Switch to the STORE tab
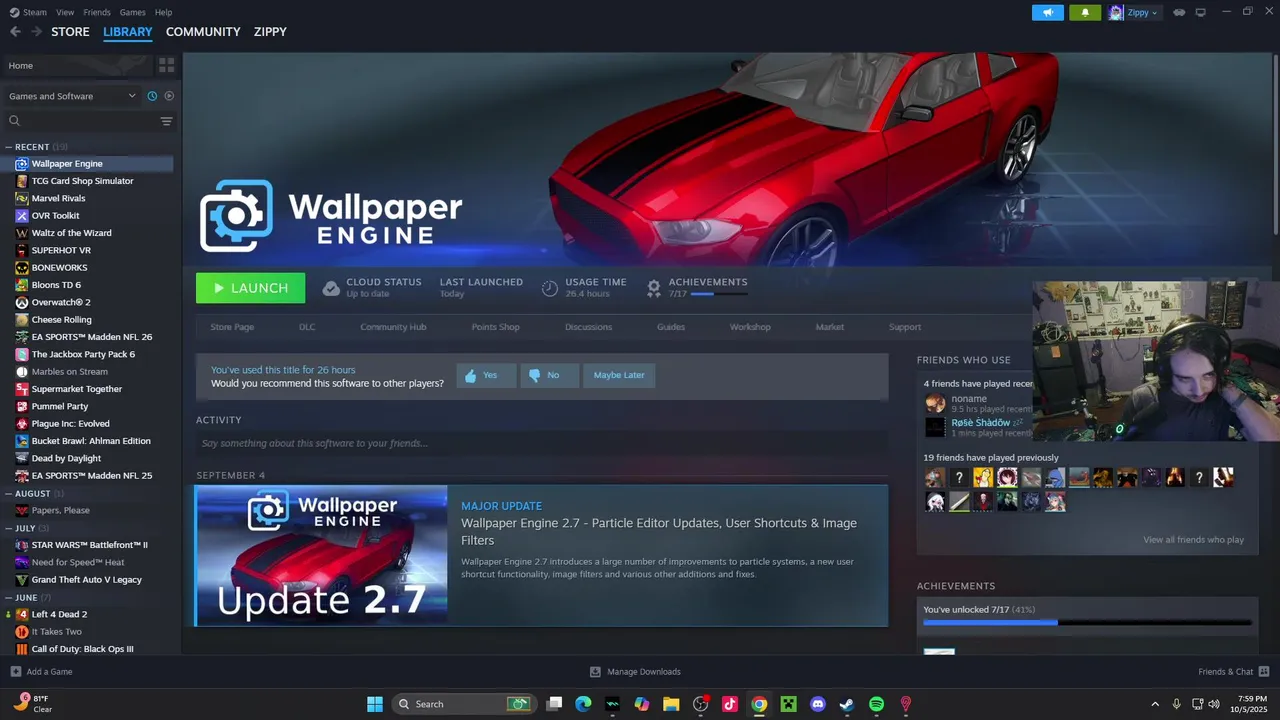Image resolution: width=1280 pixels, height=720 pixels. [x=71, y=32]
